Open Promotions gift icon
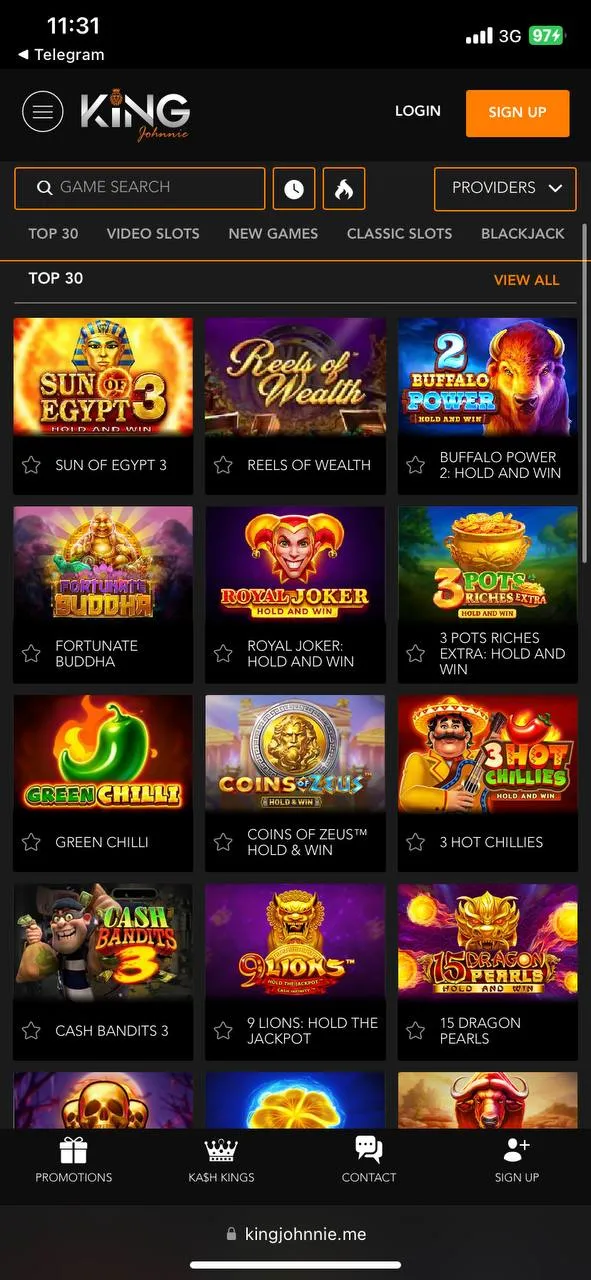The image size is (591, 1280). (x=74, y=1151)
